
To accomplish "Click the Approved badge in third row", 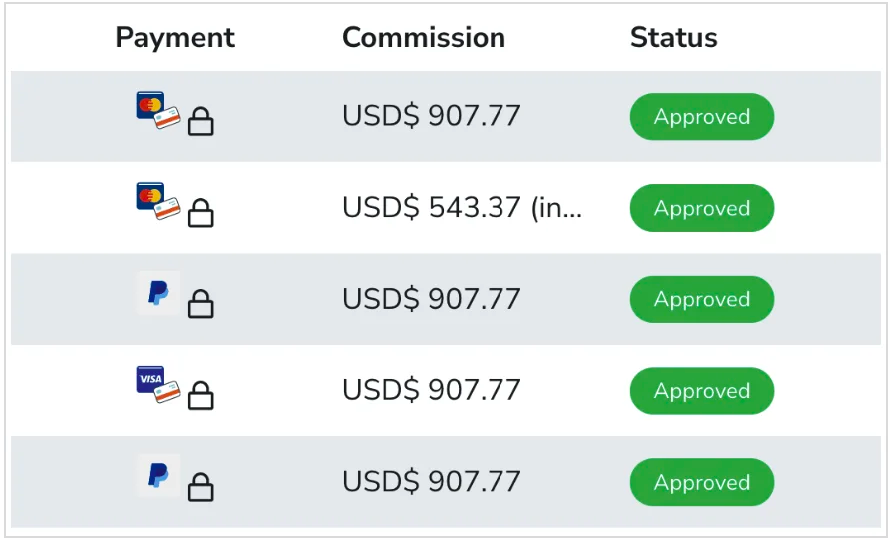I will [x=701, y=299].
